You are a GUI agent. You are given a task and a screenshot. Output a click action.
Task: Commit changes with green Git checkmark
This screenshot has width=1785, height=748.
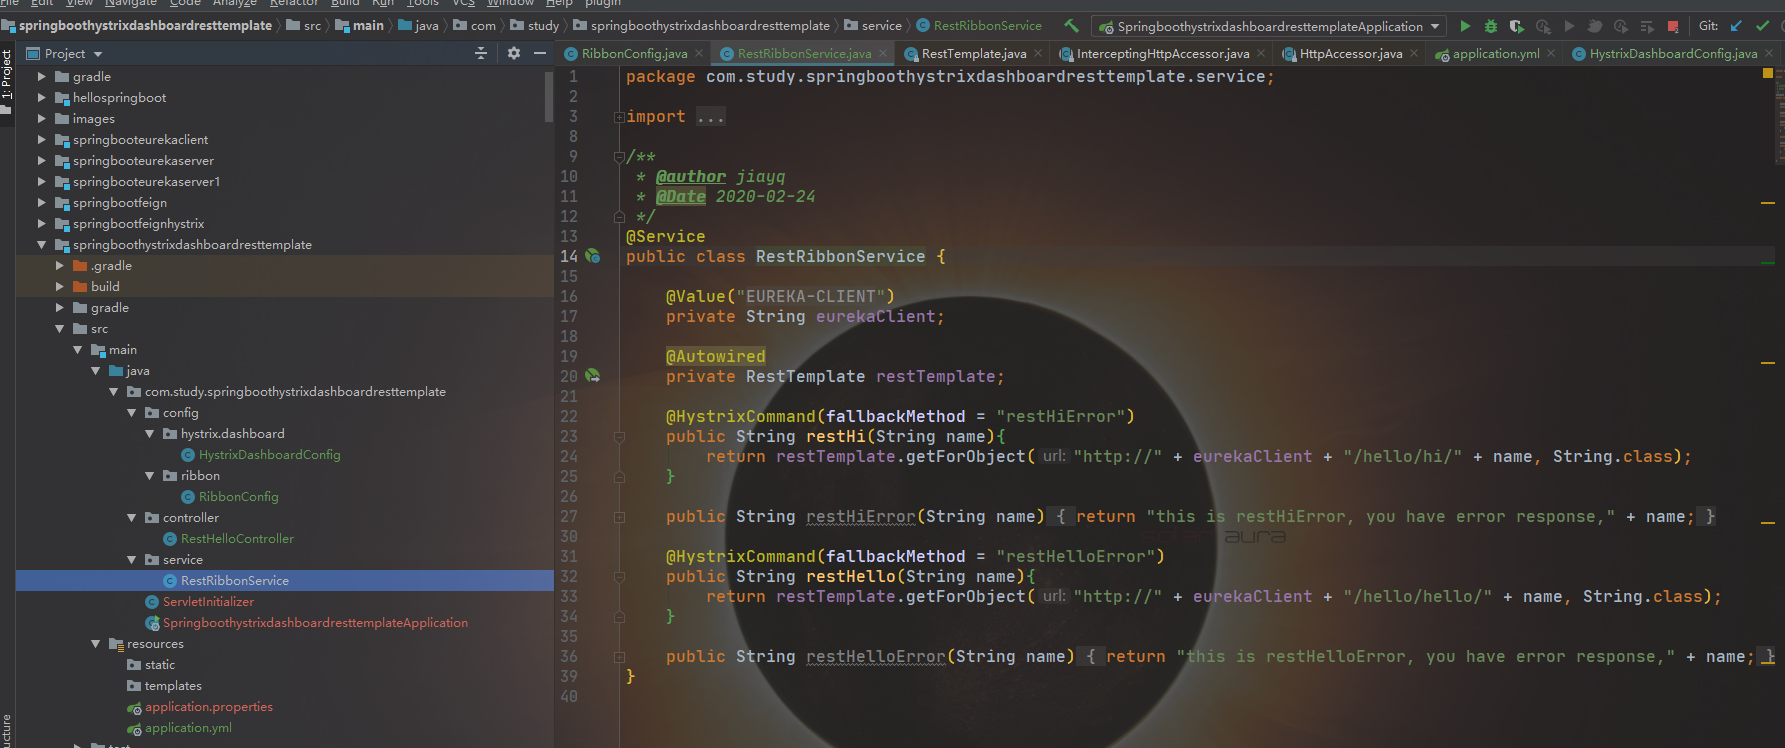1762,26
